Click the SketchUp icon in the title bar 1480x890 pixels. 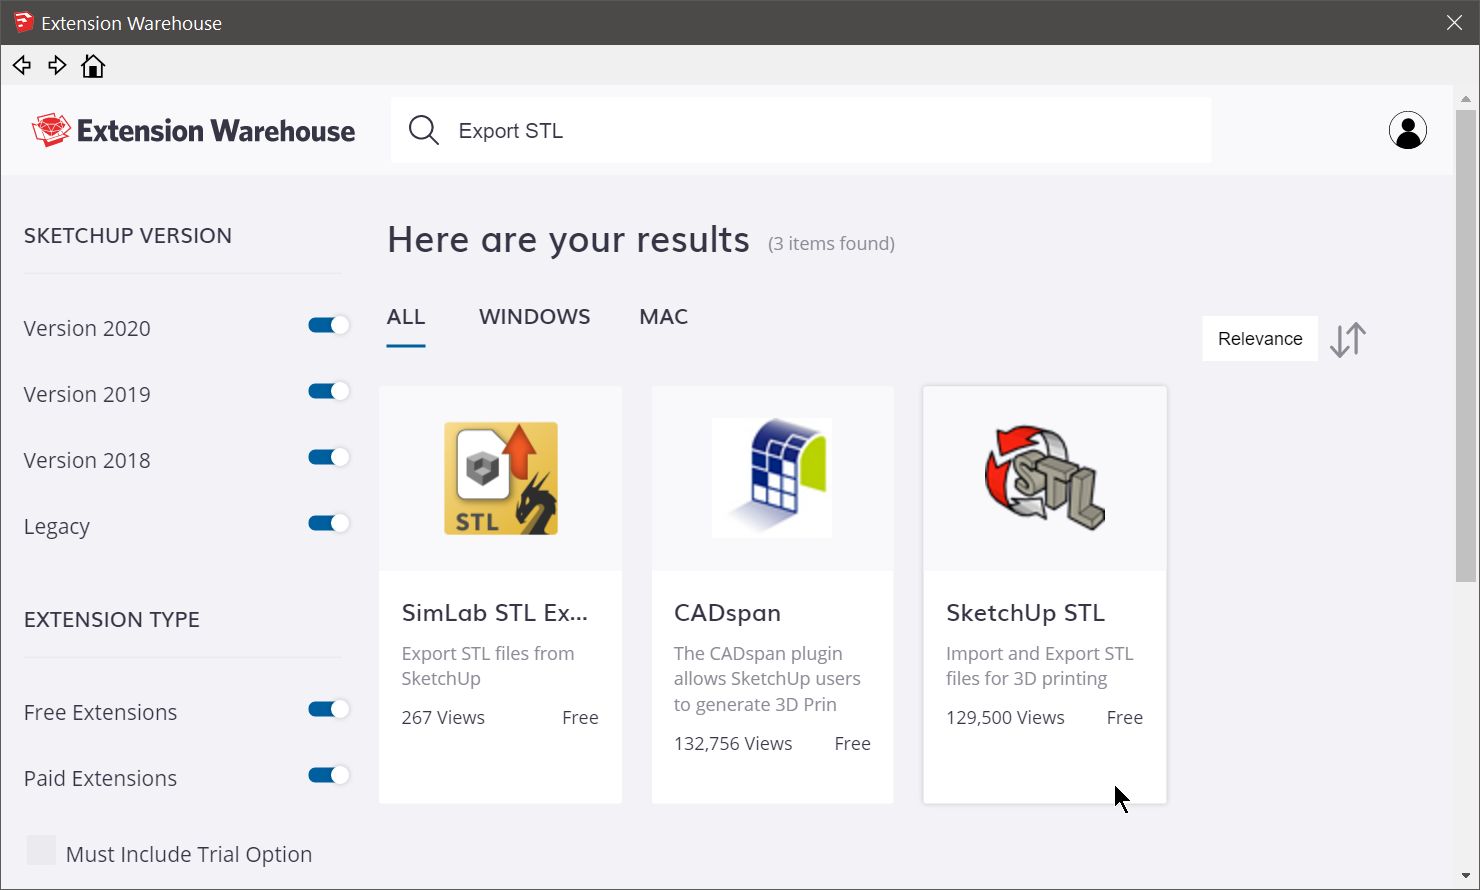(24, 22)
